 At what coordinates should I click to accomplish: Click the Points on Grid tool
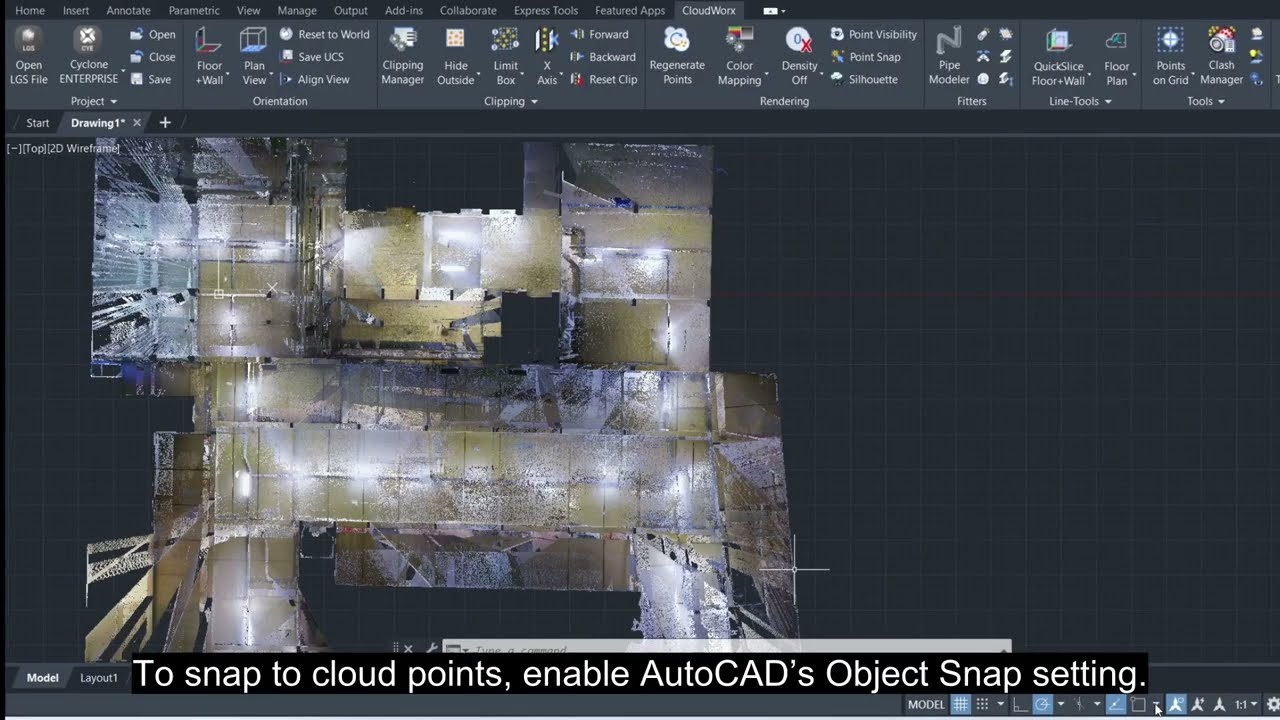tap(1170, 55)
